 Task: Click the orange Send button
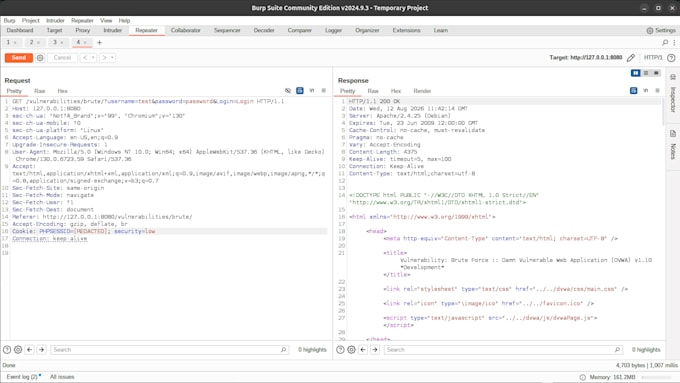click(19, 58)
